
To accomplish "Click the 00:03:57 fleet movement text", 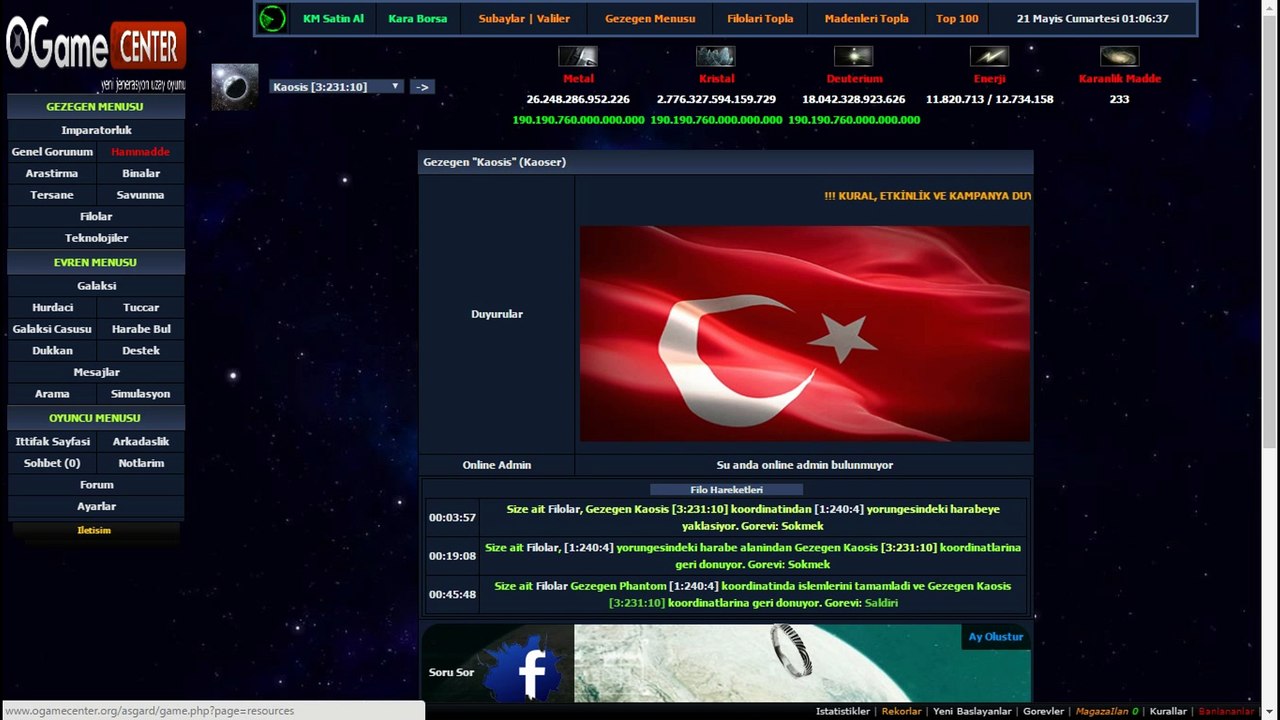I will pos(752,518).
